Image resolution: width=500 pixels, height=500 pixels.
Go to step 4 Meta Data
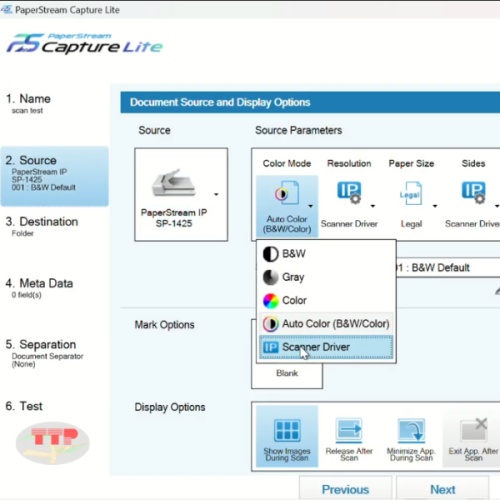(39, 283)
